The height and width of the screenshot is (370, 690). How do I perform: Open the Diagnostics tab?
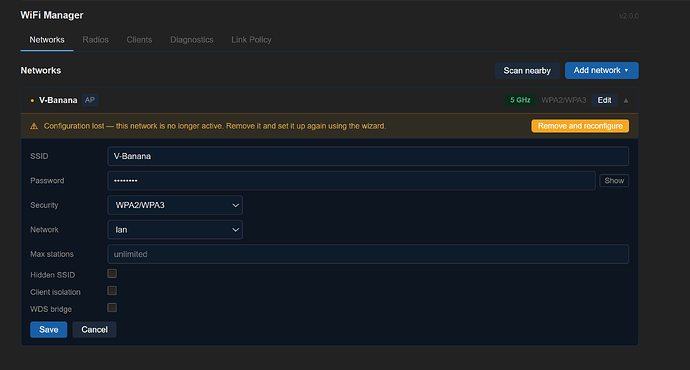point(192,40)
